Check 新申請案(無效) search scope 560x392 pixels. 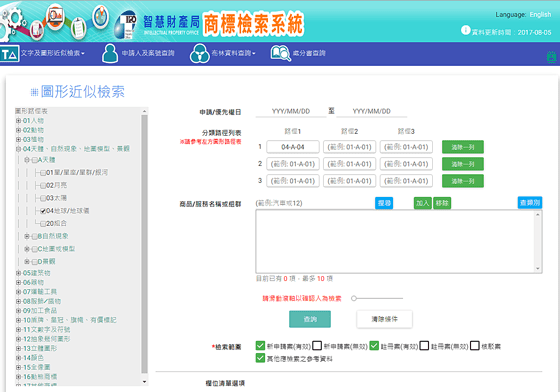317,346
